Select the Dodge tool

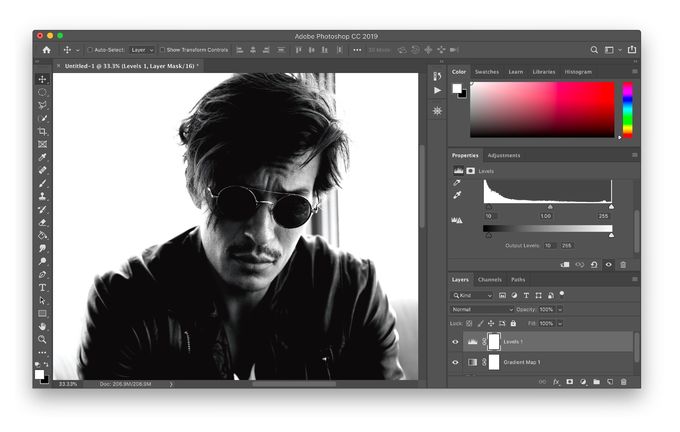pyautogui.click(x=42, y=261)
